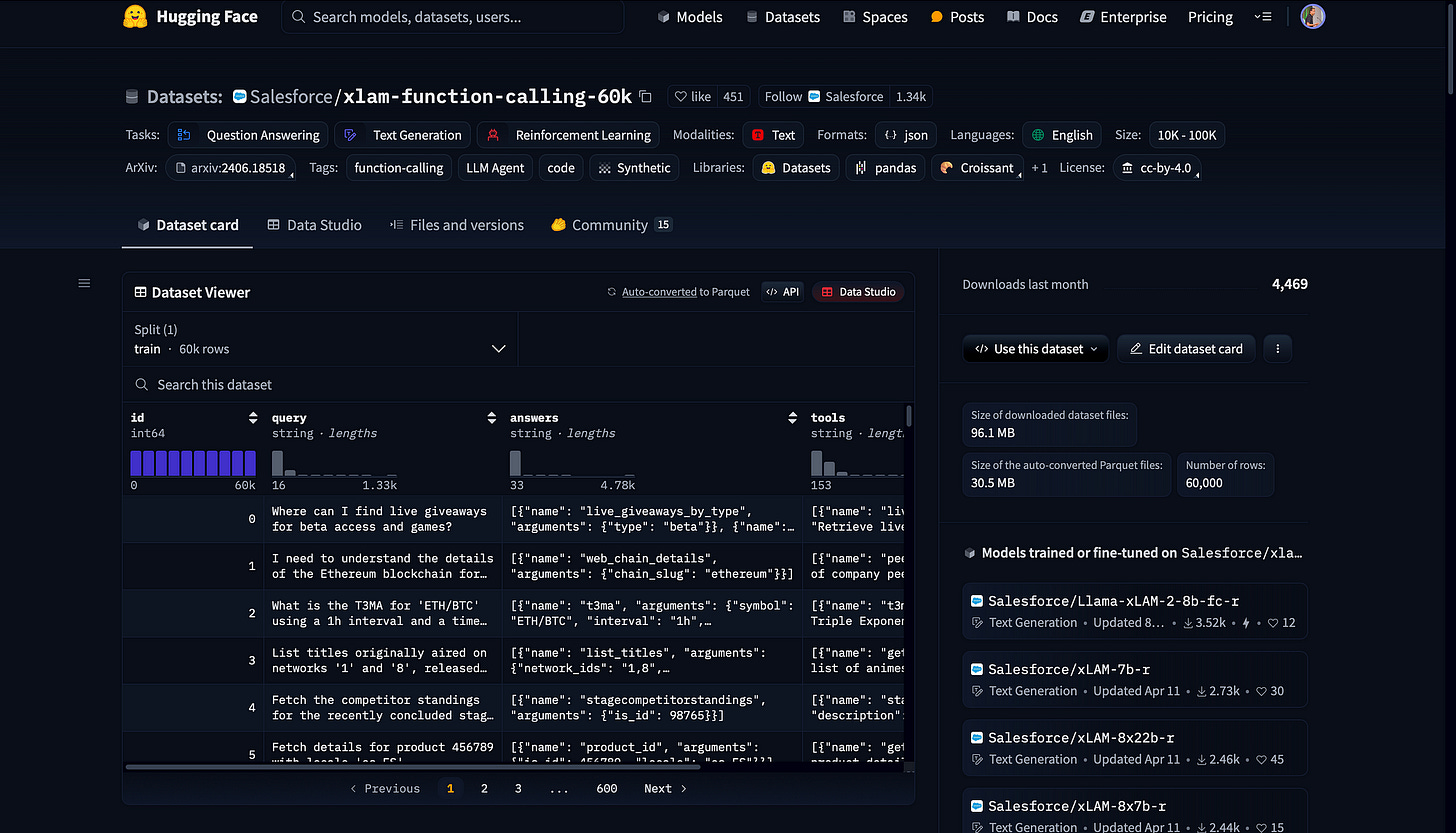Show the +1 more libraries
1456x833 pixels.
pos(1040,168)
